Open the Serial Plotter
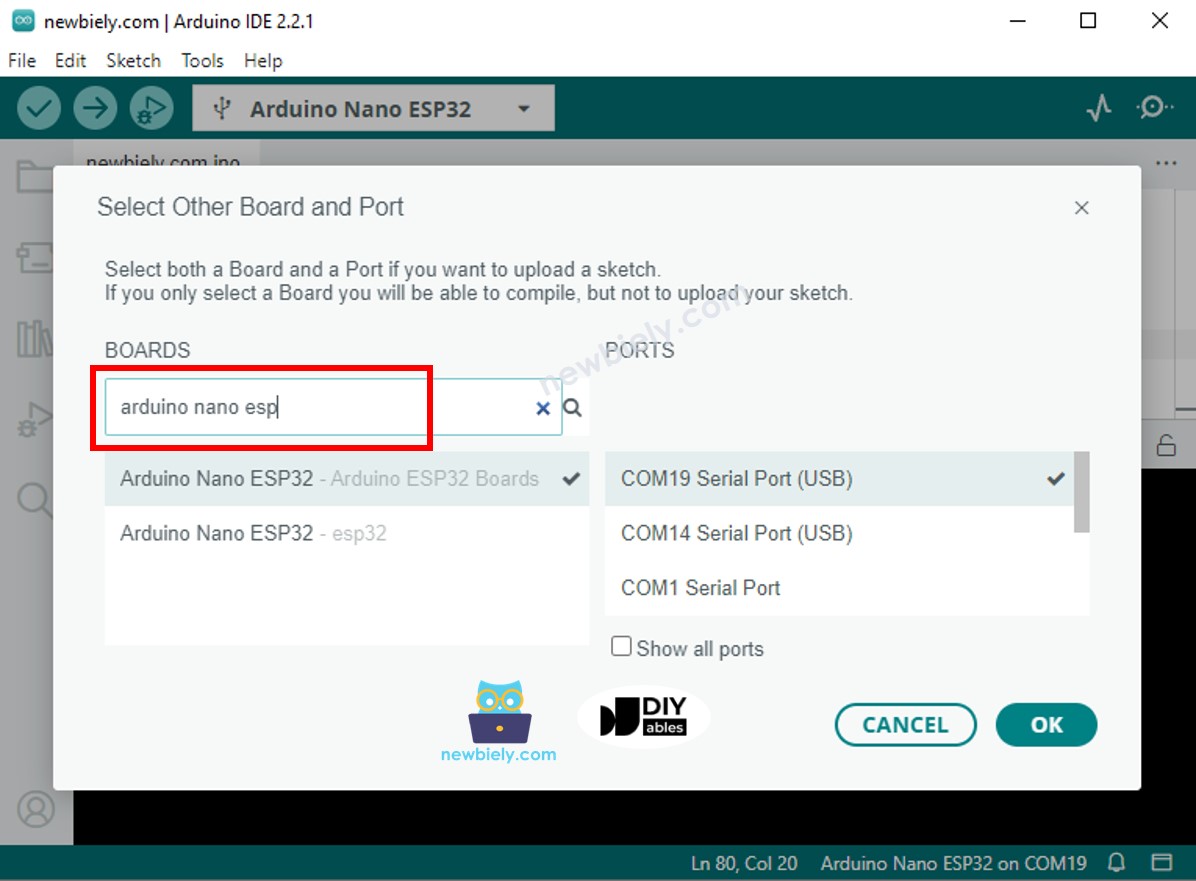Screen dimensions: 1196x881 pyautogui.click(x=1098, y=108)
